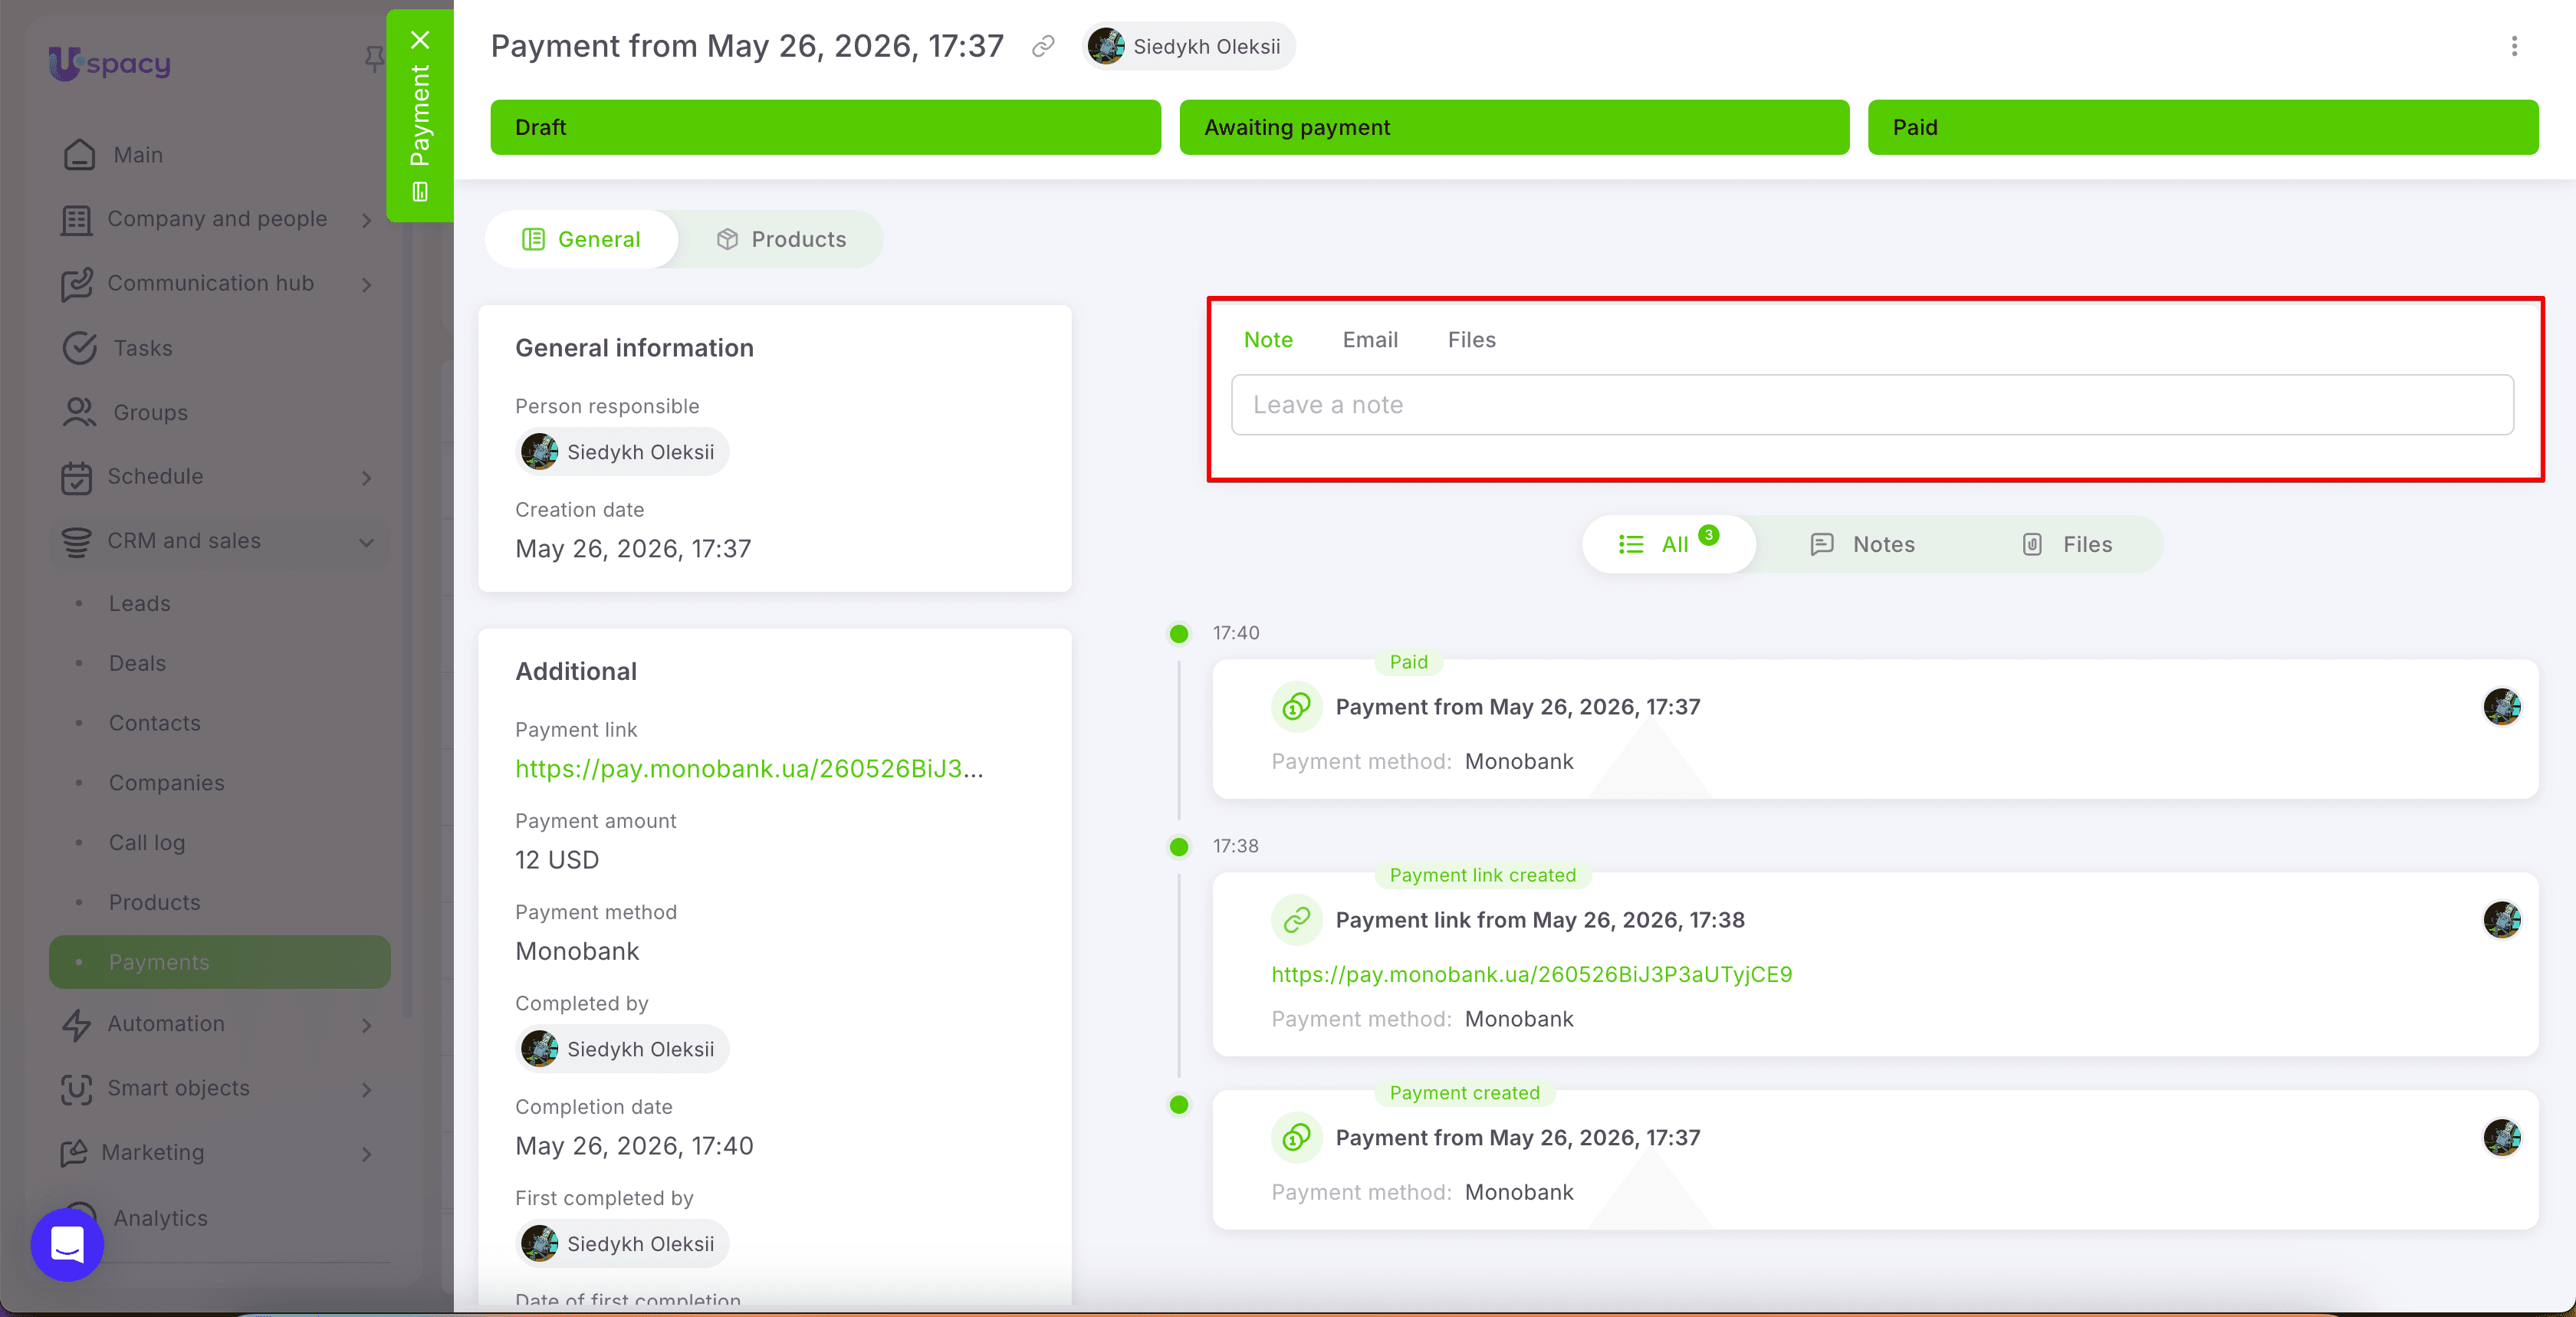Screen dimensions: 2576x1317
Task: Click CRM and sales stack icon
Action: 76,541
